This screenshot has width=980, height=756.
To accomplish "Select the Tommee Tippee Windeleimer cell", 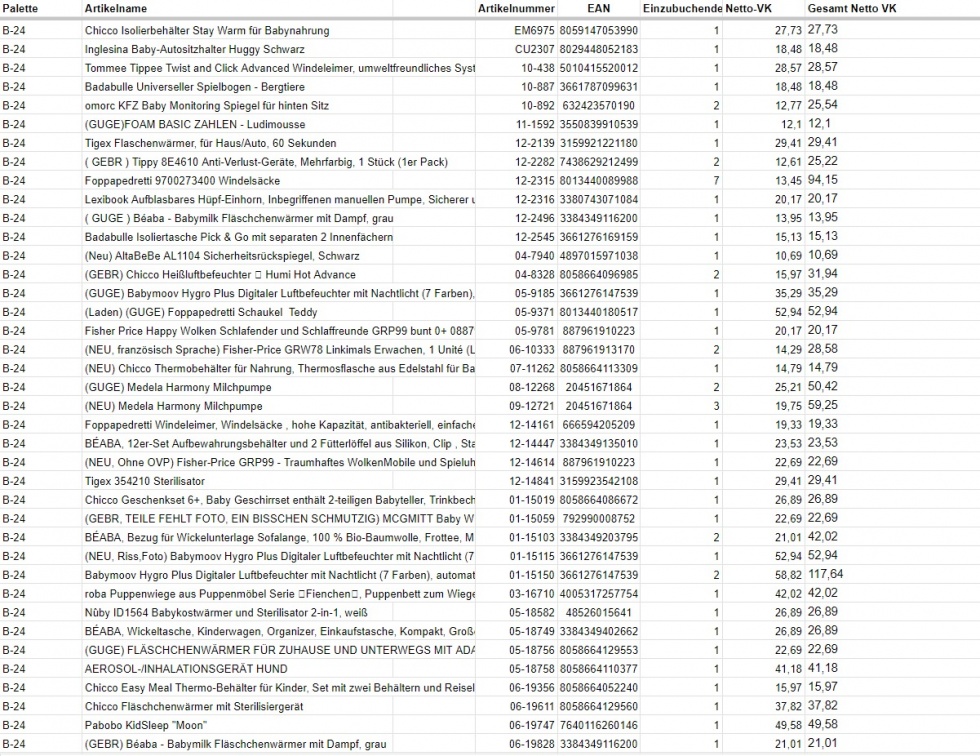I will point(279,68).
